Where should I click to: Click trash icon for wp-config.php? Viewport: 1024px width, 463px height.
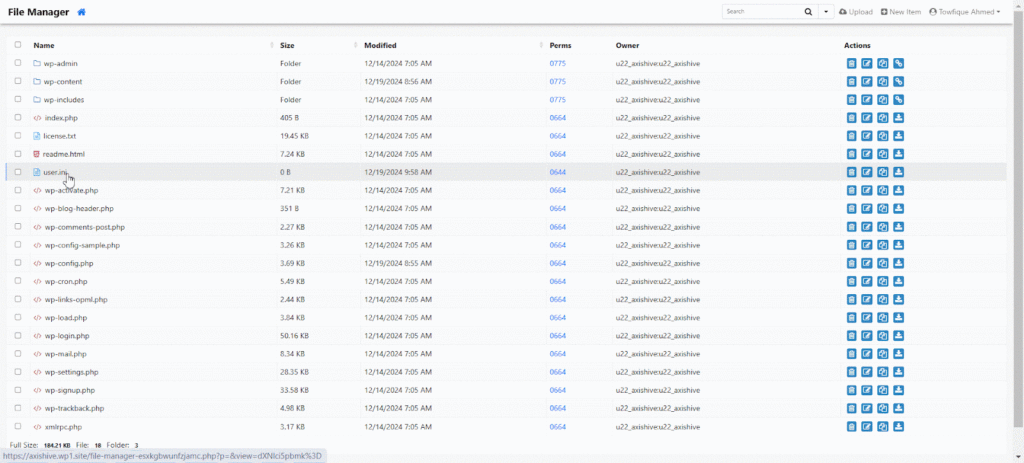(x=851, y=263)
